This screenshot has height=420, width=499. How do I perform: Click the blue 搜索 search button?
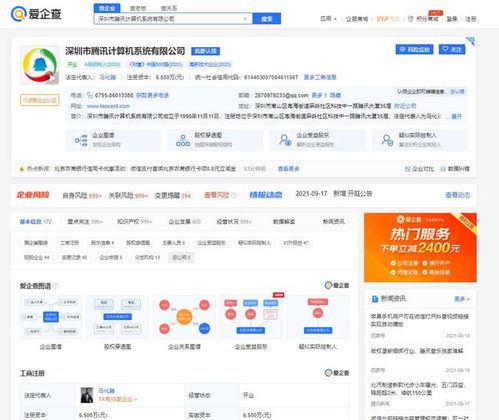tap(267, 19)
